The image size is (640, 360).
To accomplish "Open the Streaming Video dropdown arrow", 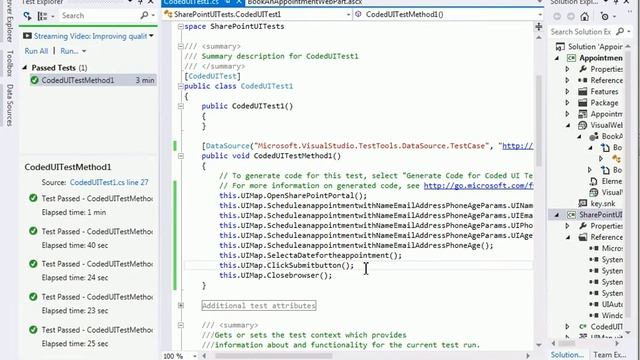I will (151, 36).
